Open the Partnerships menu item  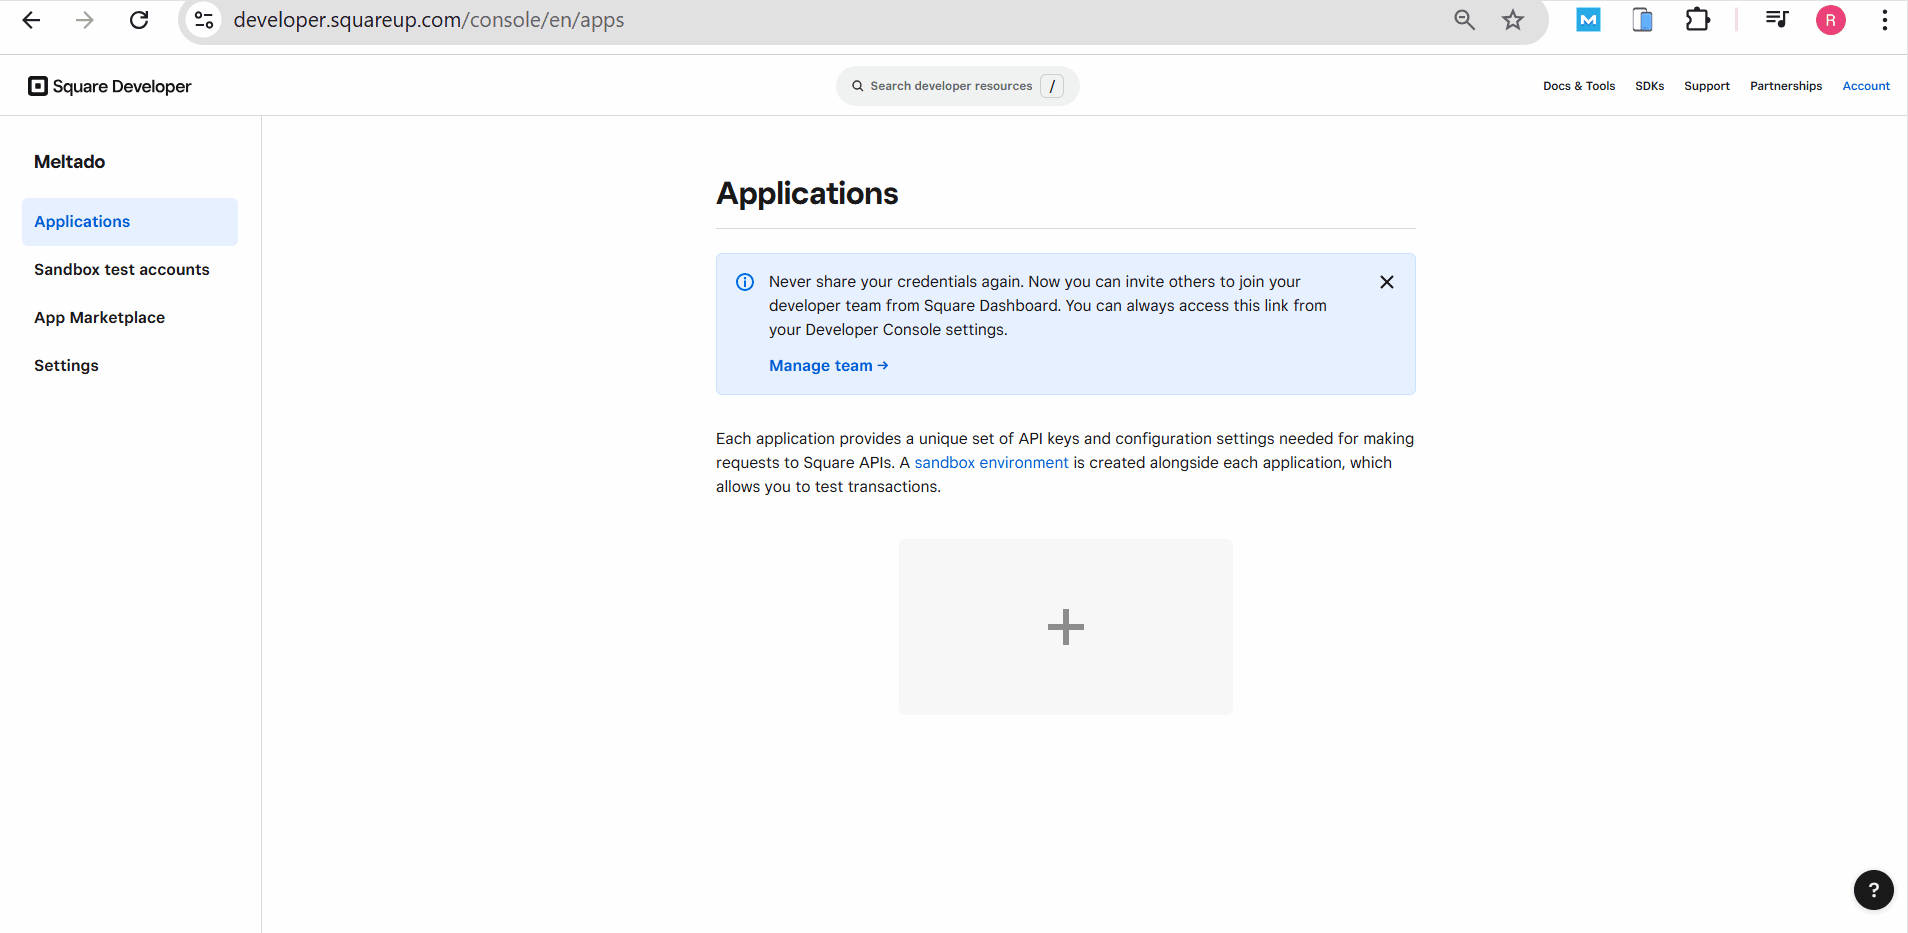coord(1786,86)
